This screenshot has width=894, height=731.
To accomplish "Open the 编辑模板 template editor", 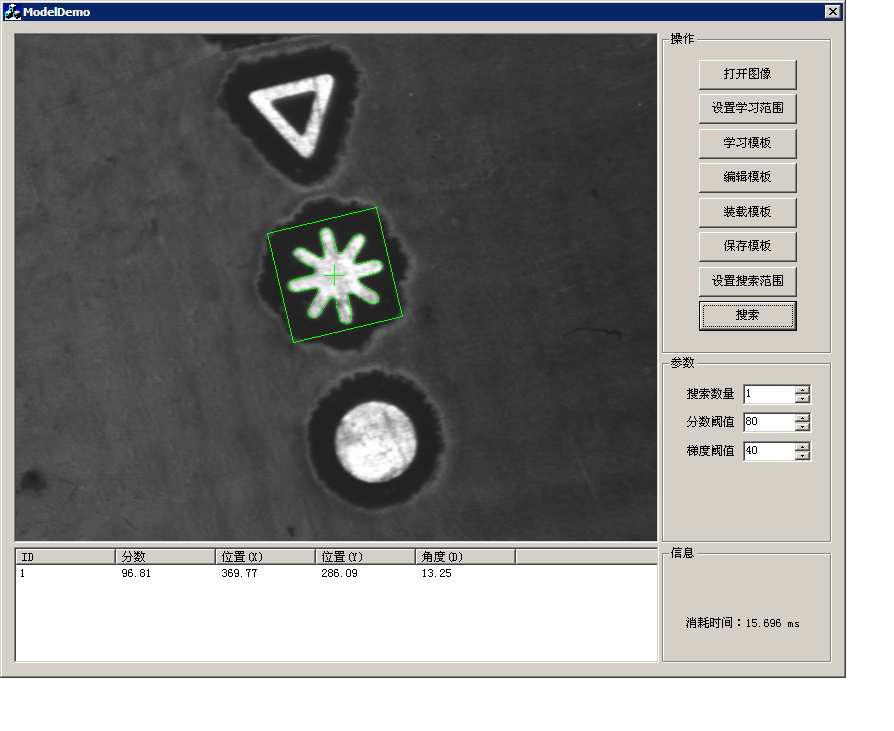I will pyautogui.click(x=747, y=177).
